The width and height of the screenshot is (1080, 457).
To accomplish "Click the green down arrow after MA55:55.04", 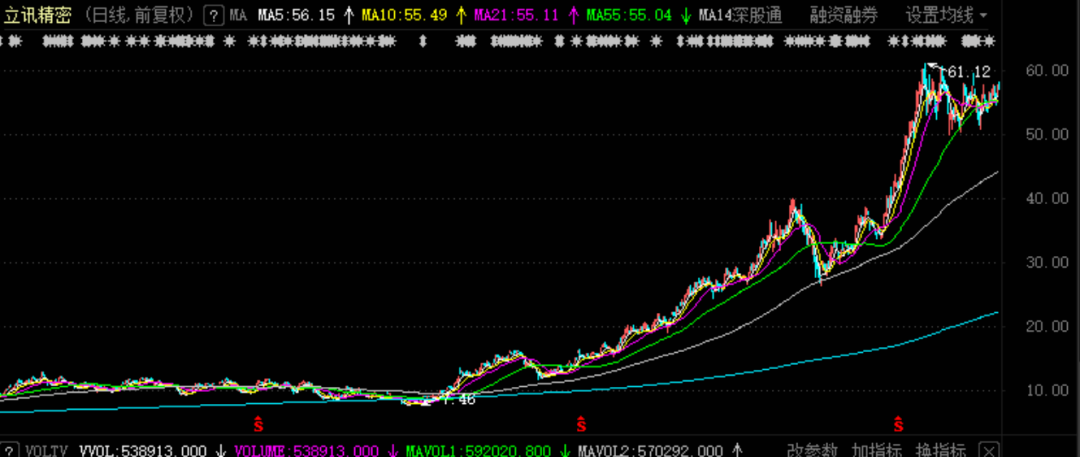I will click(685, 14).
